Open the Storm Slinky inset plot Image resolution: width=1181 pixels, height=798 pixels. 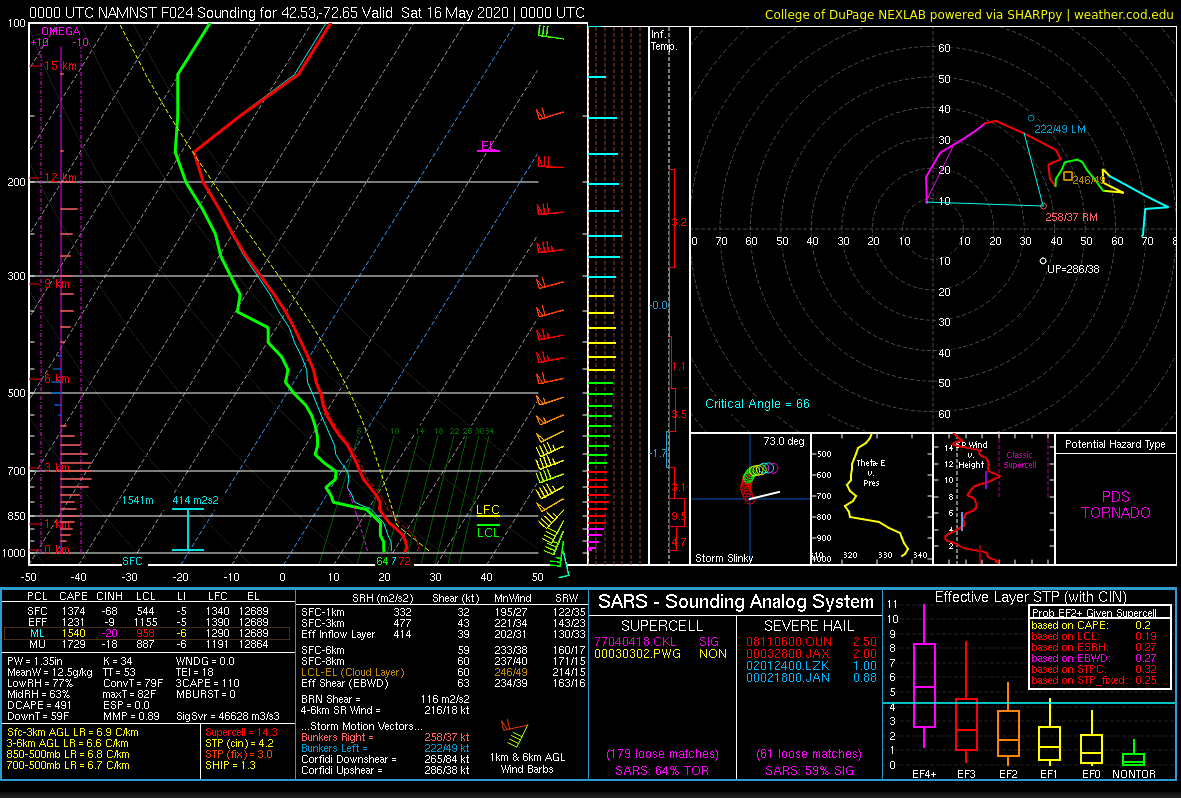(750, 498)
